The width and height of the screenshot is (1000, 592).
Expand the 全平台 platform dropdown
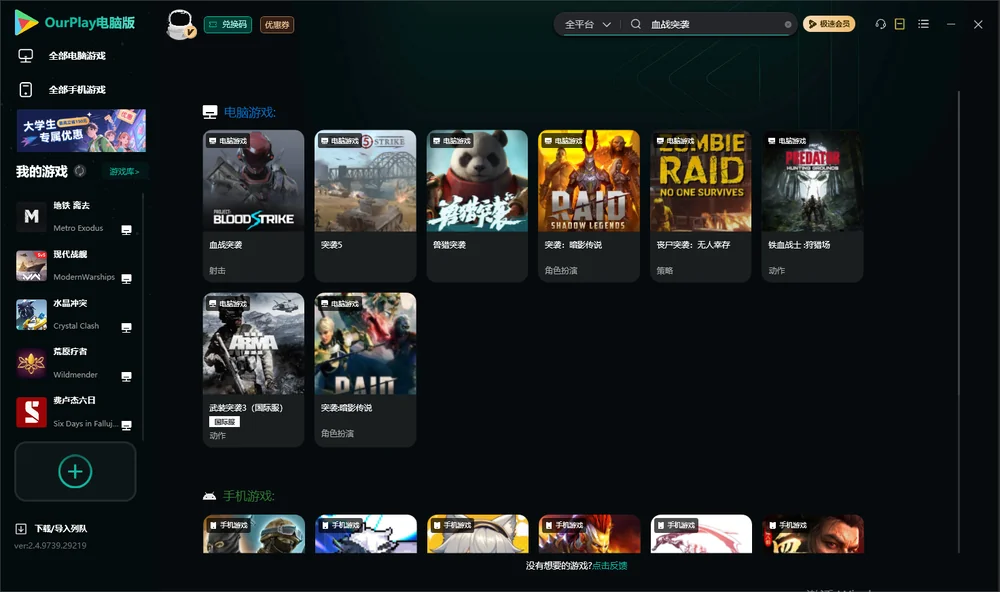click(588, 24)
